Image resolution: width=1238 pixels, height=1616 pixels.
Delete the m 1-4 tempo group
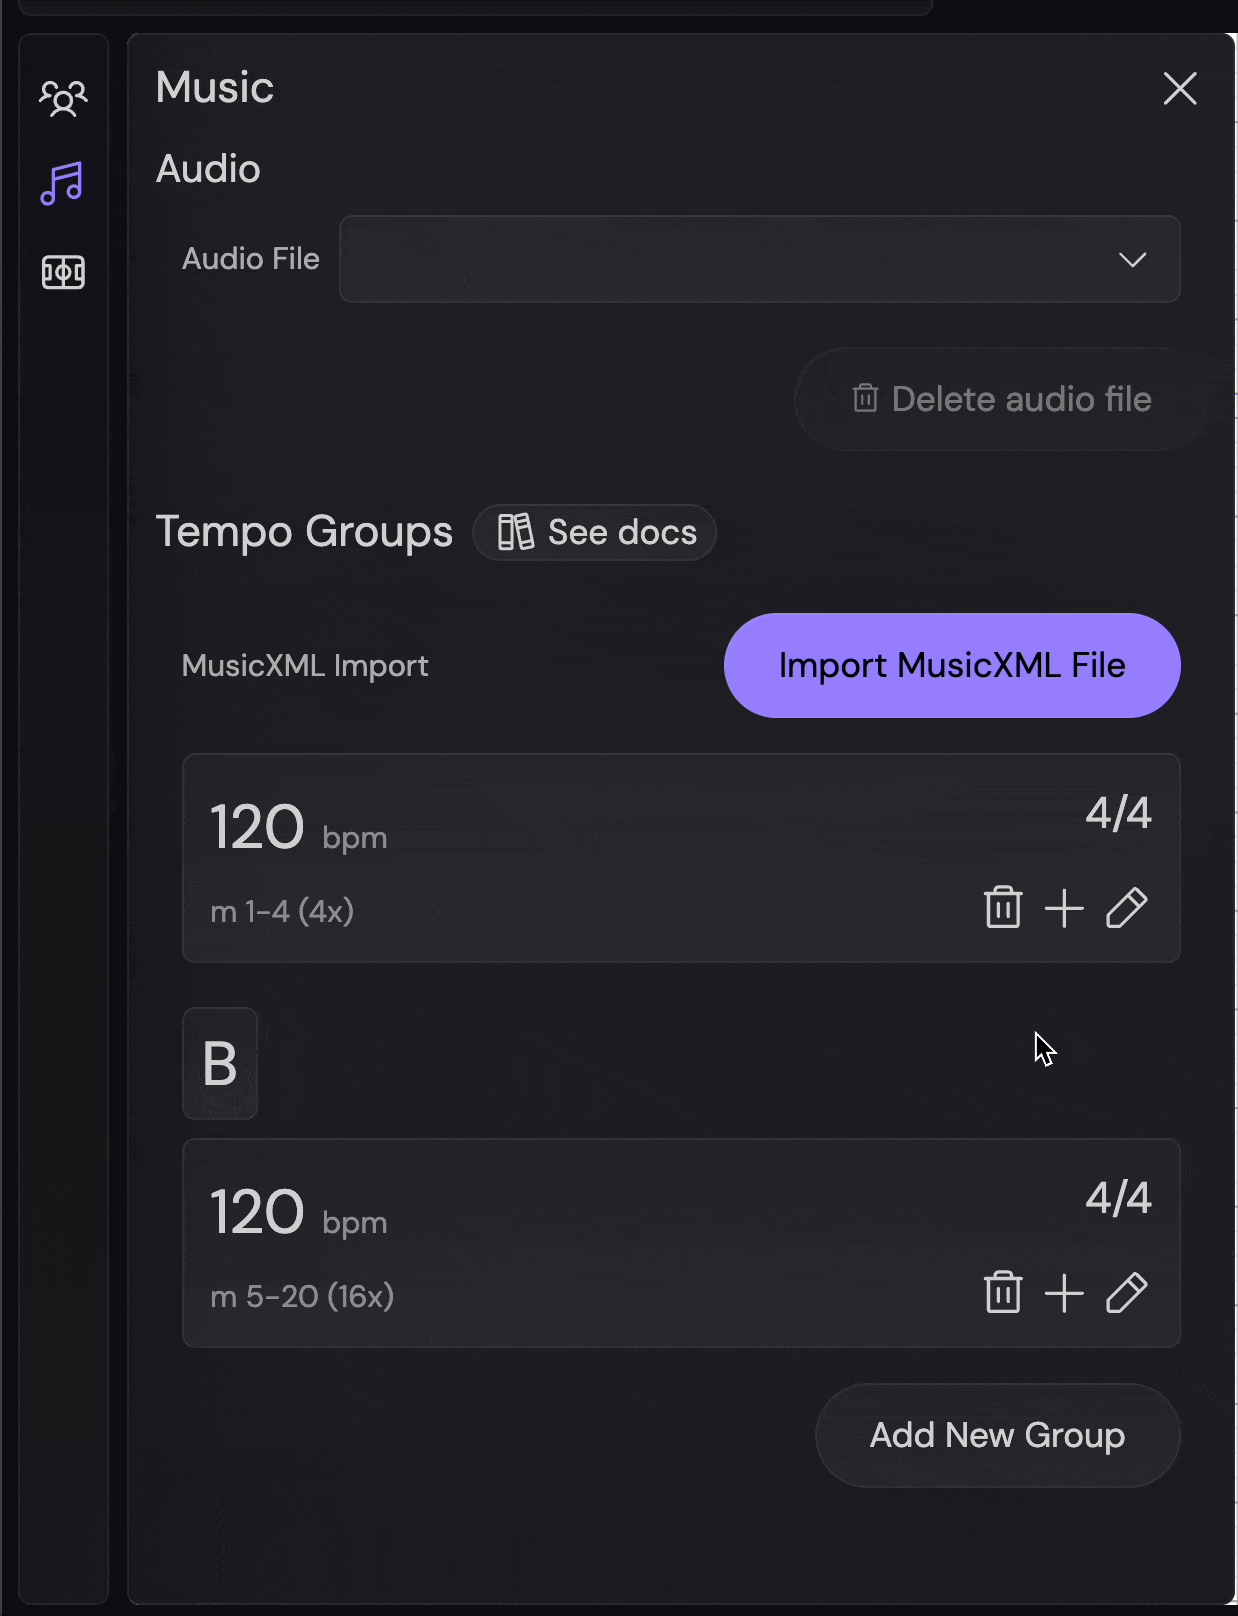1003,909
